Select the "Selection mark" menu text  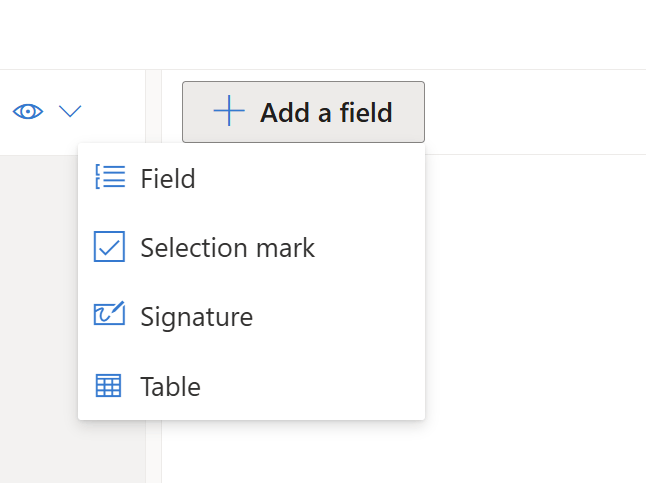(x=227, y=248)
